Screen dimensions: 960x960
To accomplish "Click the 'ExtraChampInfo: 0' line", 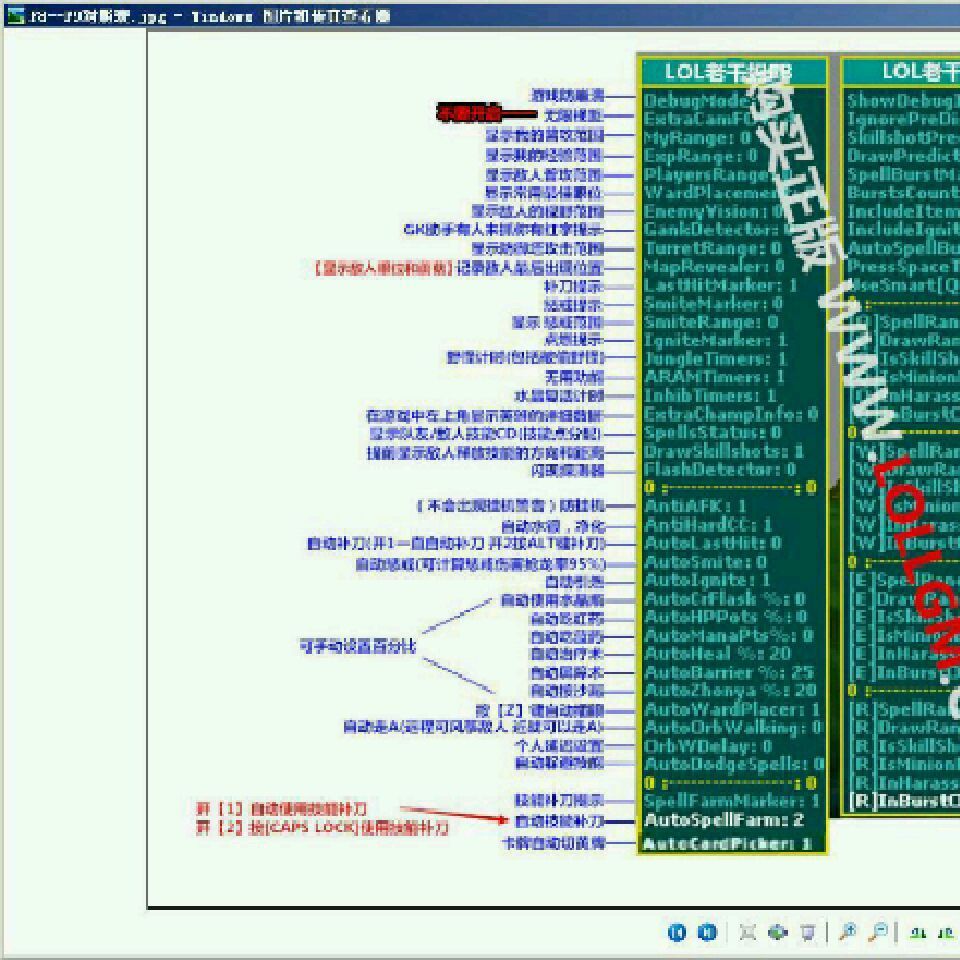I will point(730,414).
